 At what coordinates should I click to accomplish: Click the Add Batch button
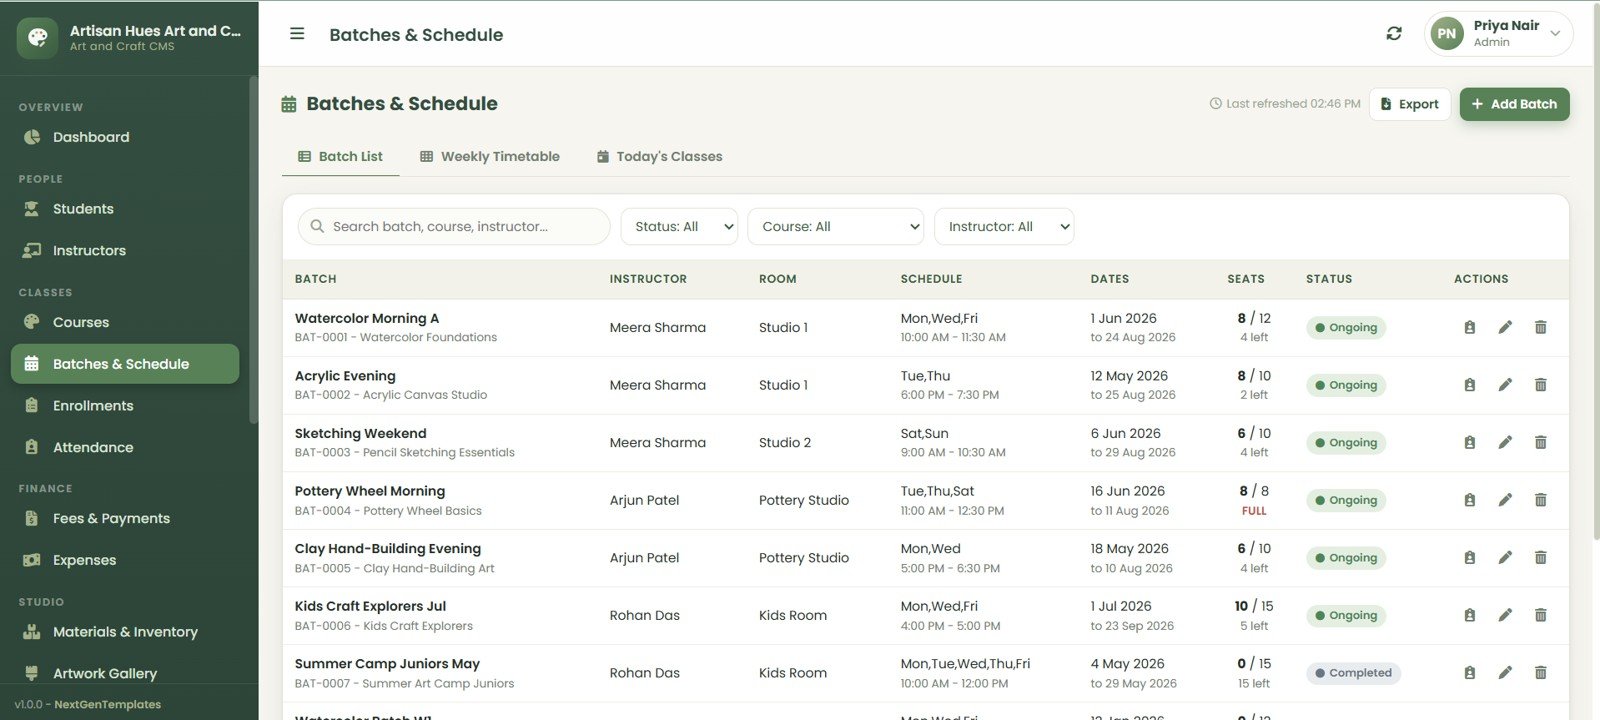(1514, 104)
